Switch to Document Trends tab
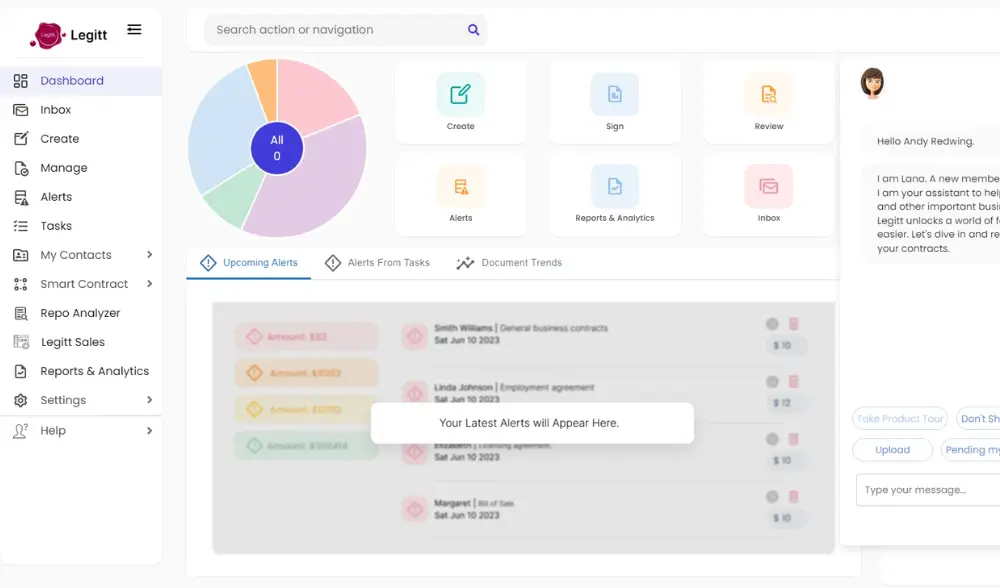 (x=509, y=263)
